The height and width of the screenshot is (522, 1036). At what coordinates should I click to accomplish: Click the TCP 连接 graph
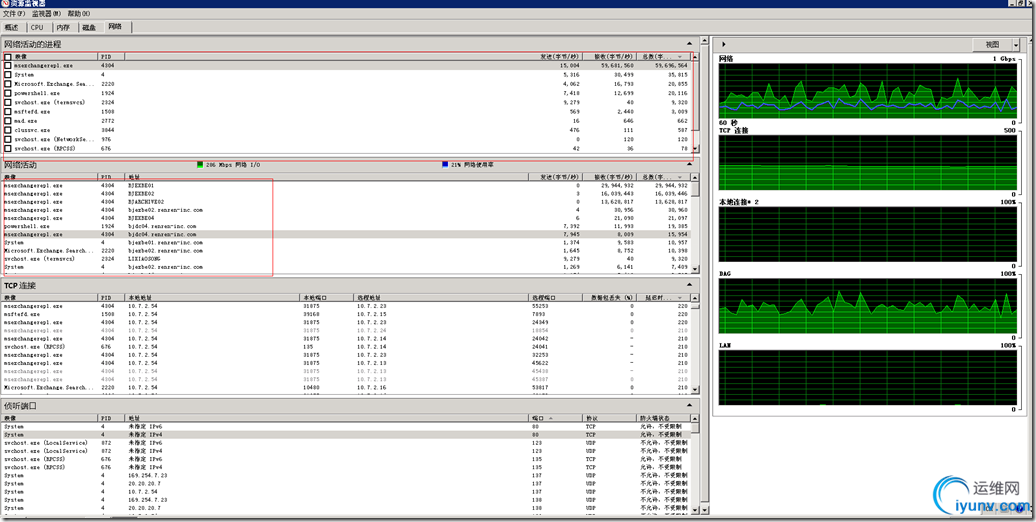pos(868,163)
